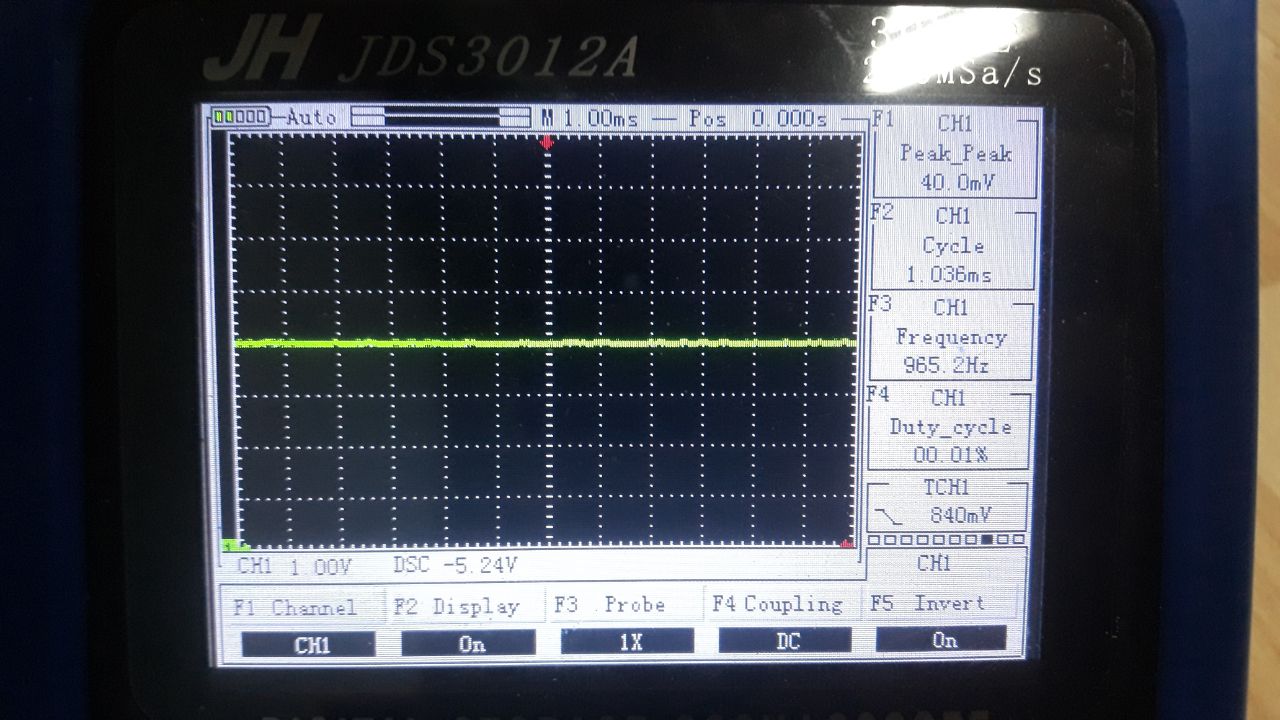This screenshot has width=1280, height=720.
Task: Change the probe attenuation "1X" setting
Action: point(627,642)
